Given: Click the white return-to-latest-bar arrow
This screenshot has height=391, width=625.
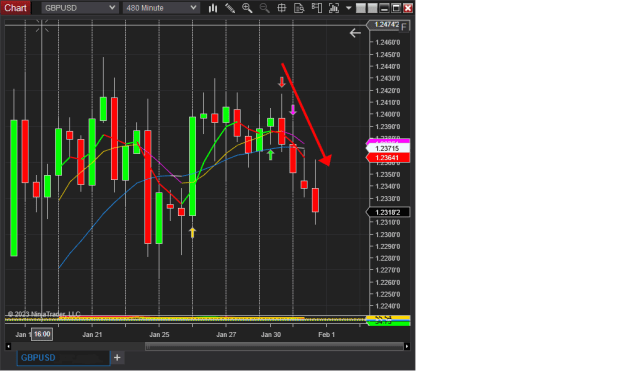Looking at the screenshot, I should click(355, 33).
